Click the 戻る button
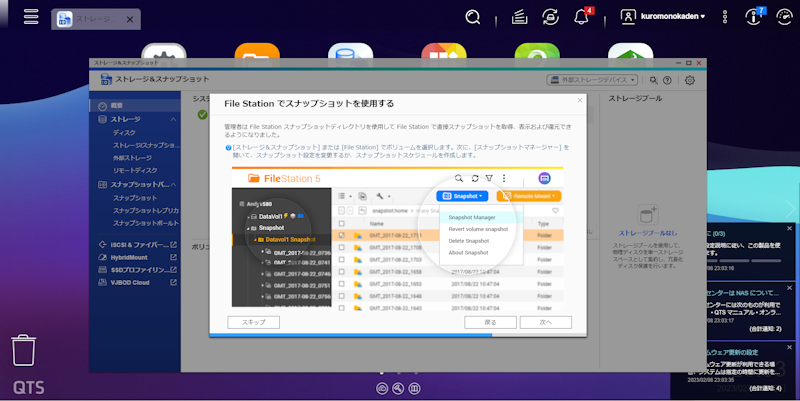800x401 pixels. 490,322
